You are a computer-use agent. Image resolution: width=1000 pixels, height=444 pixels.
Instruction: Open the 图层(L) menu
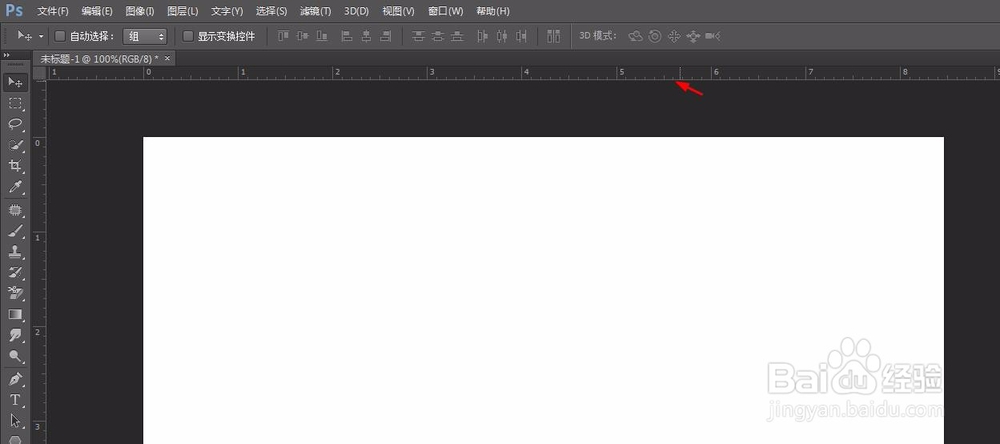tap(182, 11)
